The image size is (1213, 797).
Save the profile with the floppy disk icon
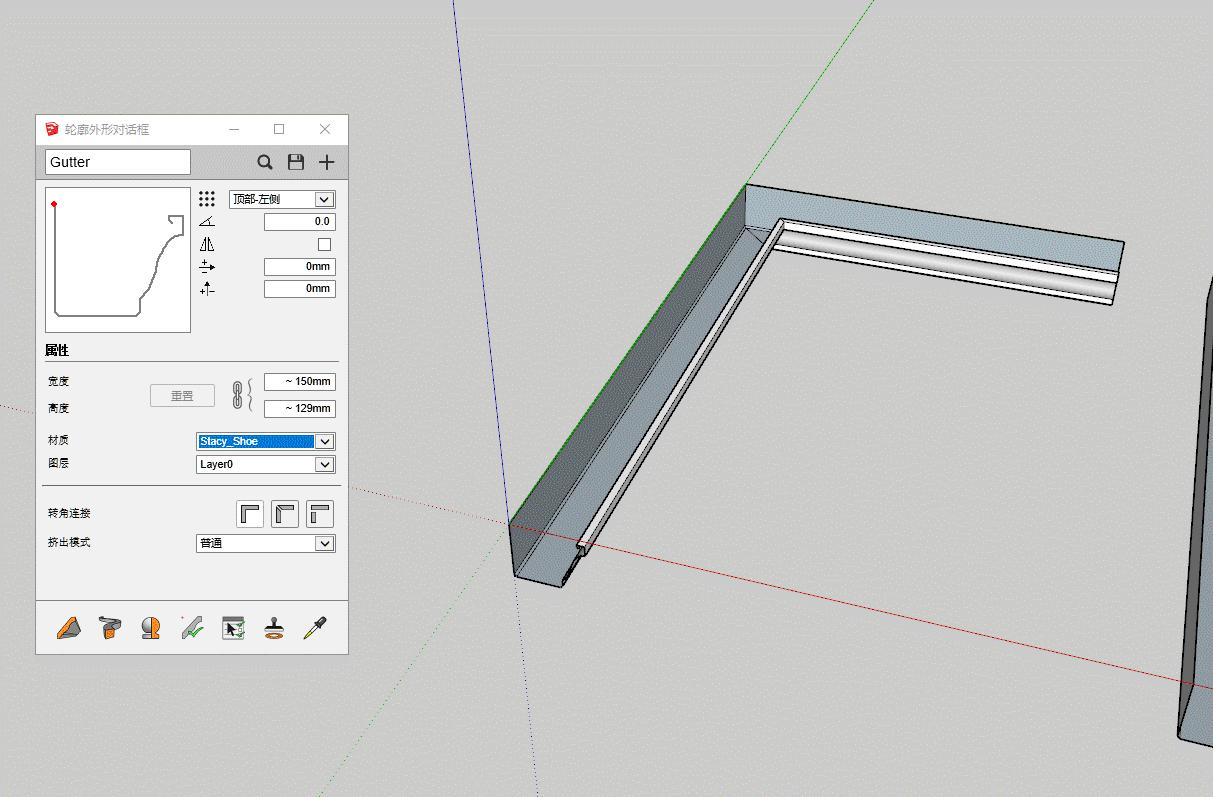tap(296, 162)
